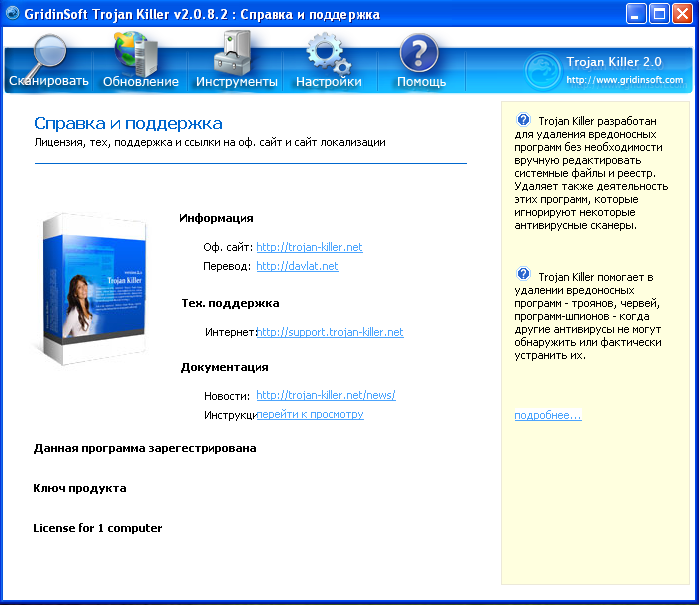
Task: Click the 'Данная программа зарегестрирована' text
Action: pos(145,448)
